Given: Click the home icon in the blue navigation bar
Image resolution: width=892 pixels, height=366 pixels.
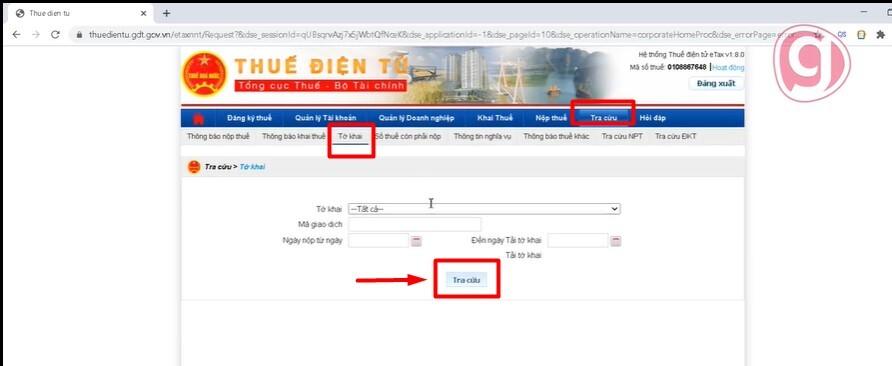Looking at the screenshot, I should [x=199, y=118].
